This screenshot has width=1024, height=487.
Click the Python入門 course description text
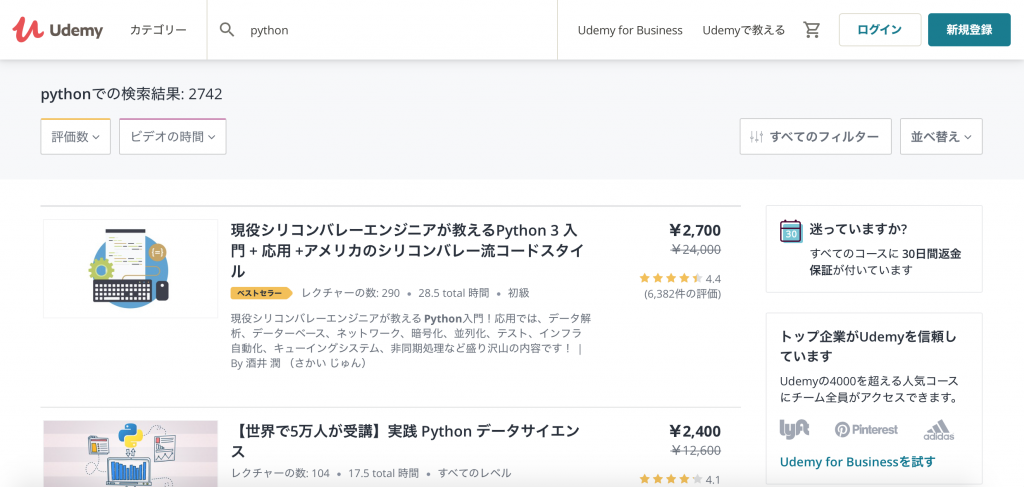[x=411, y=341]
